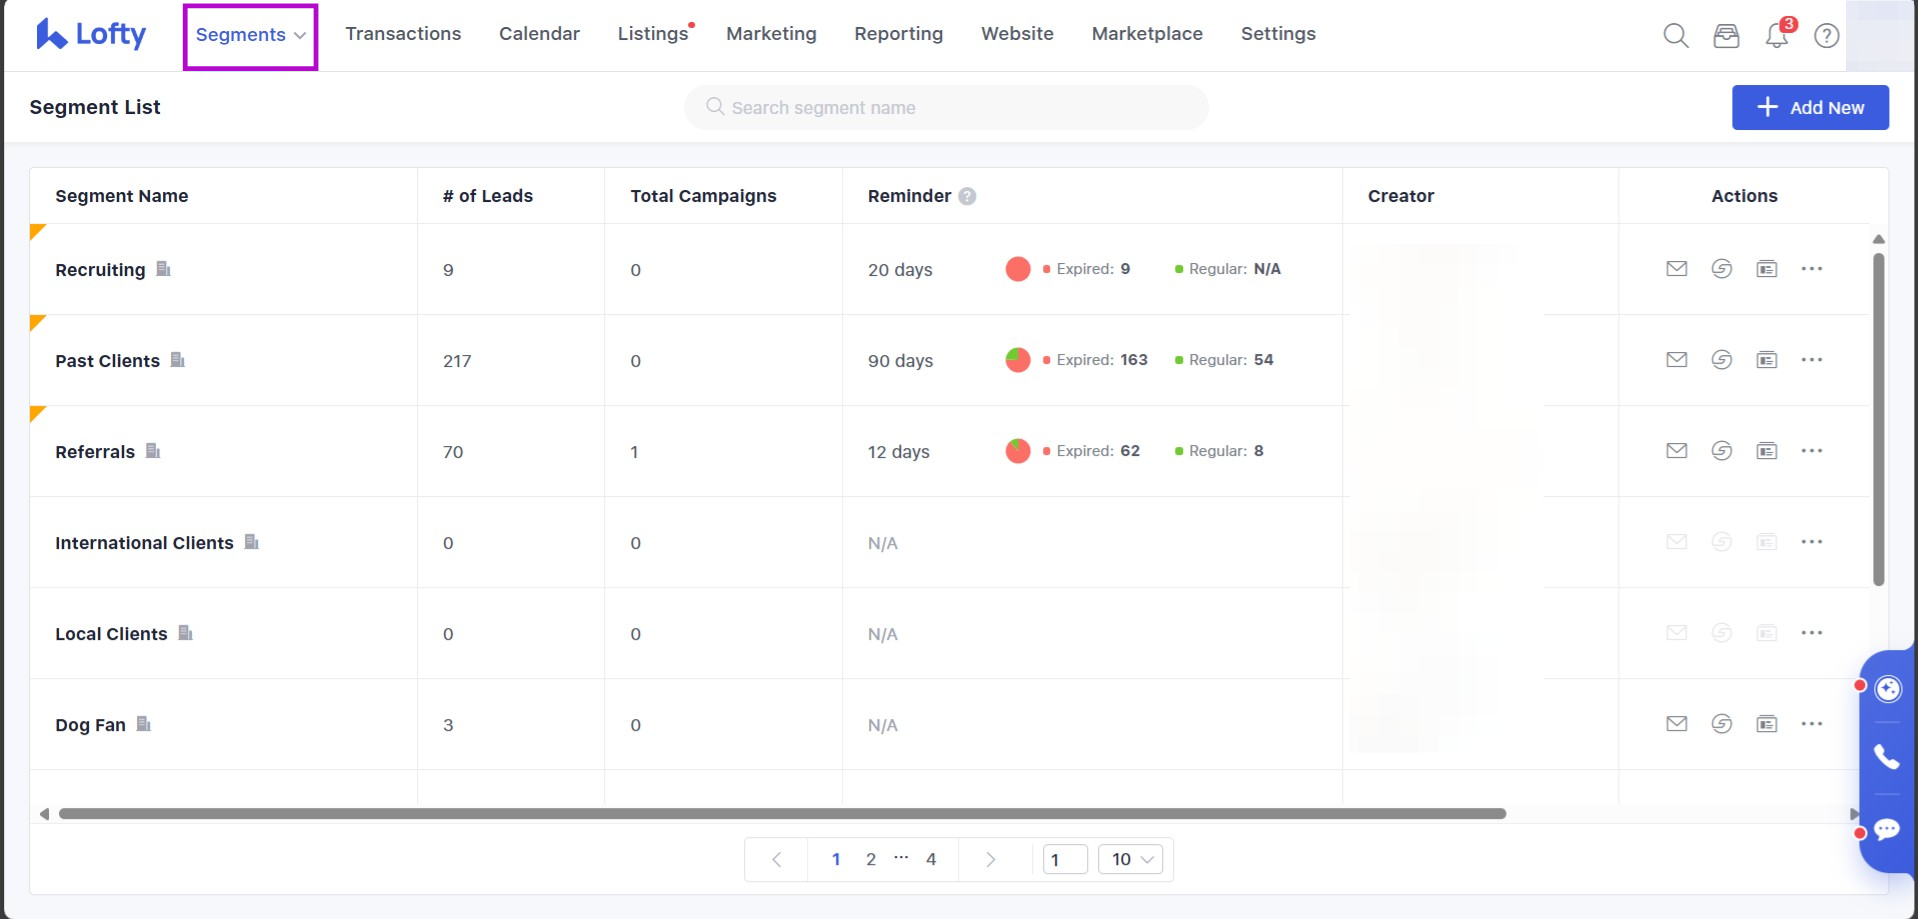
Task: Click the Reminder column info icon
Action: (x=967, y=197)
